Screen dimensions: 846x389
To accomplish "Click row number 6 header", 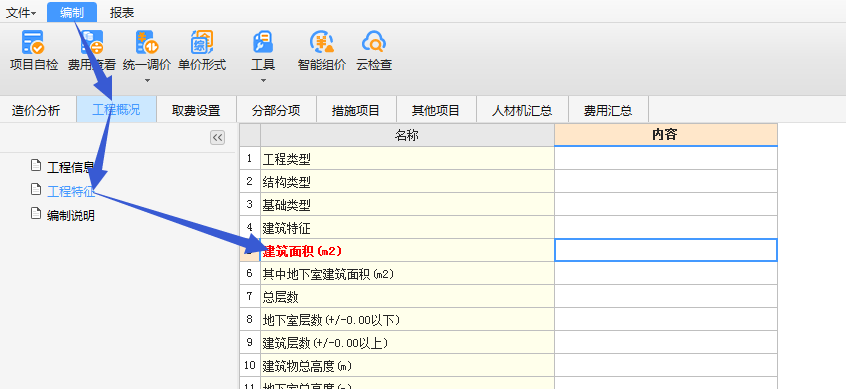I will (250, 274).
